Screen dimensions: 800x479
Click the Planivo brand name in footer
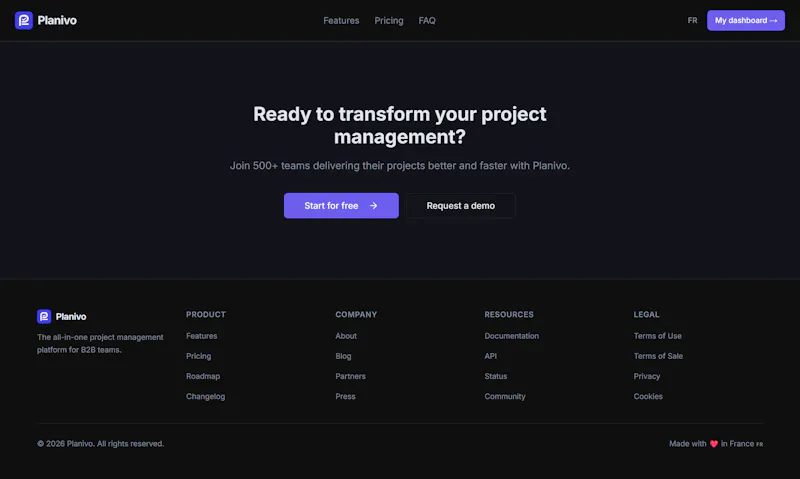click(x=71, y=317)
